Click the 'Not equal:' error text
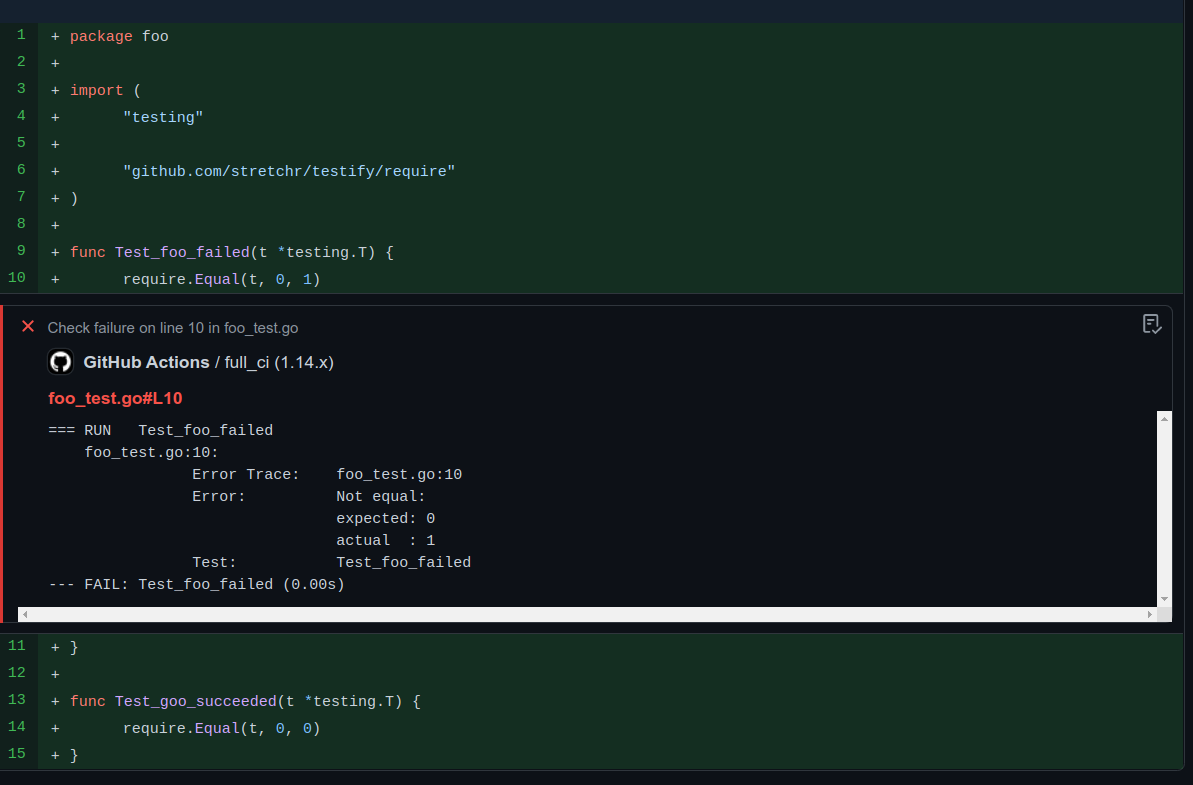The height and width of the screenshot is (785, 1193). click(x=380, y=497)
